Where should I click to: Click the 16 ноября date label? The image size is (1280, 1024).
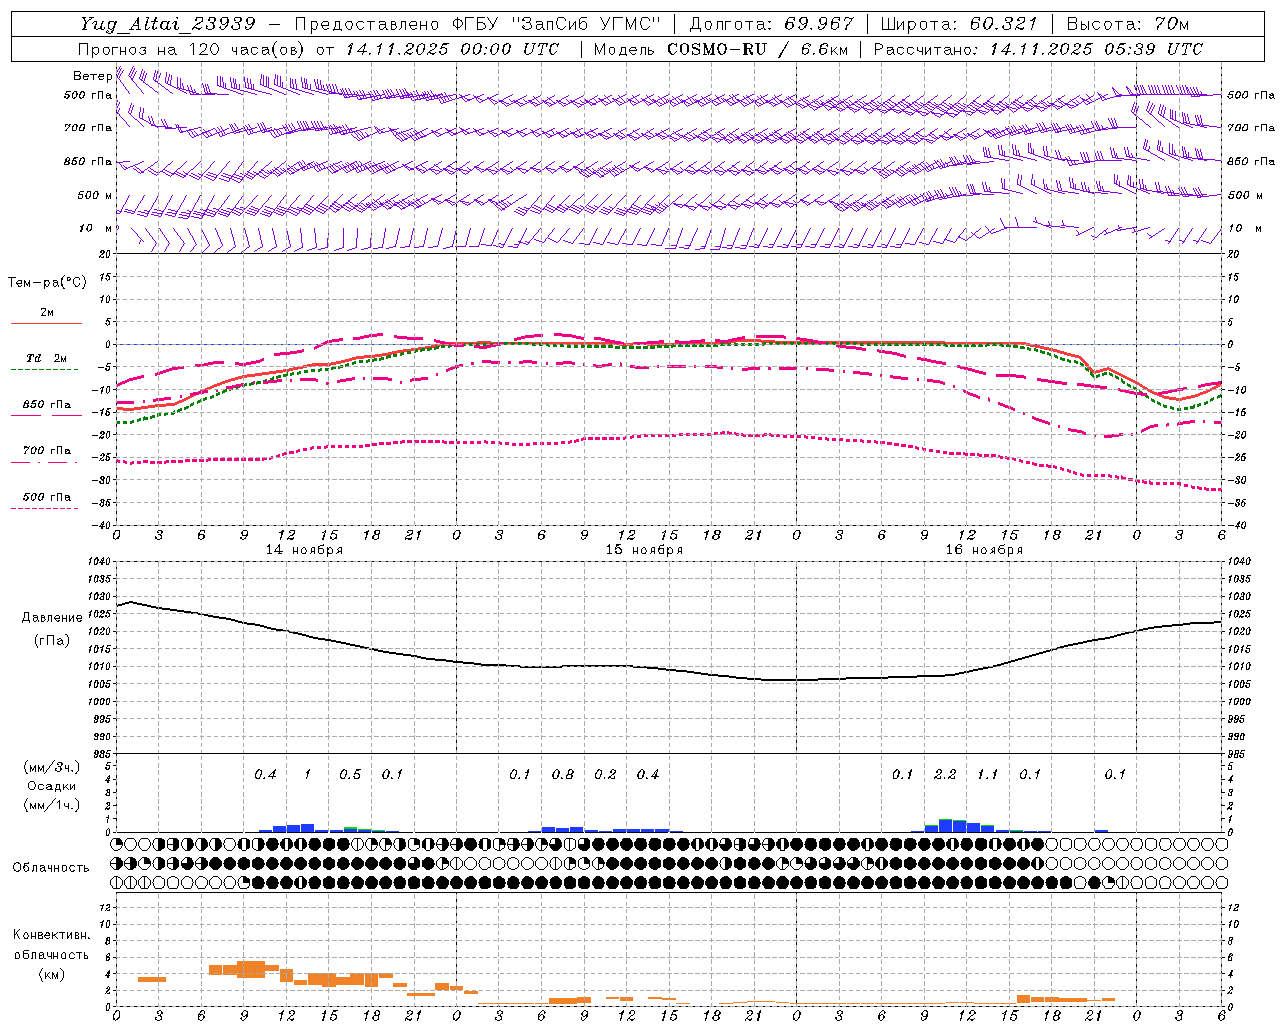pyautogui.click(x=984, y=550)
